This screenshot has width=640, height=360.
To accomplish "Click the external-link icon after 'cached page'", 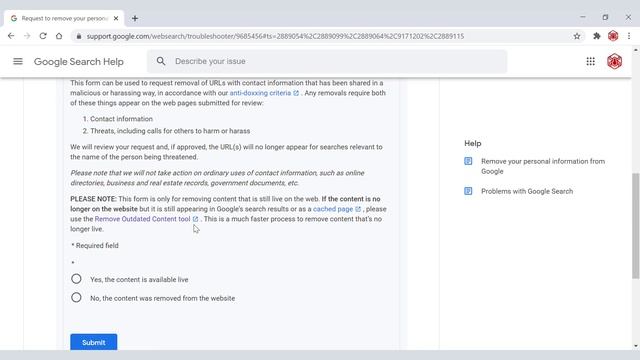I will (x=358, y=209).
